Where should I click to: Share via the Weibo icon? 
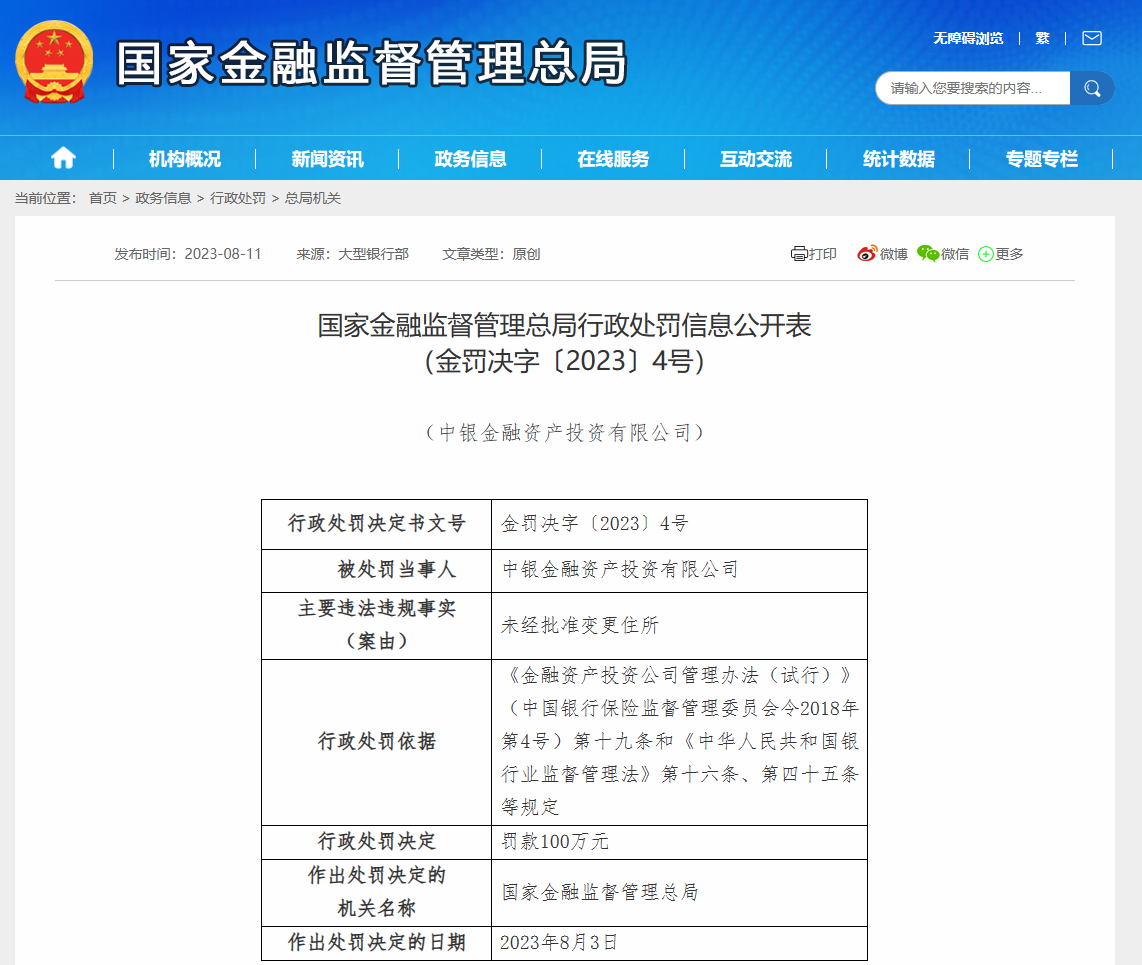pyautogui.click(x=867, y=253)
